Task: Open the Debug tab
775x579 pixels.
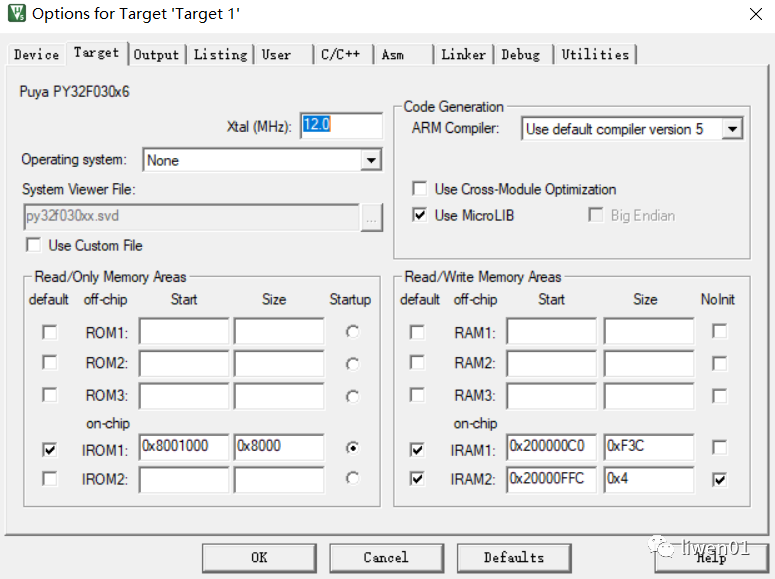Action: coord(521,55)
